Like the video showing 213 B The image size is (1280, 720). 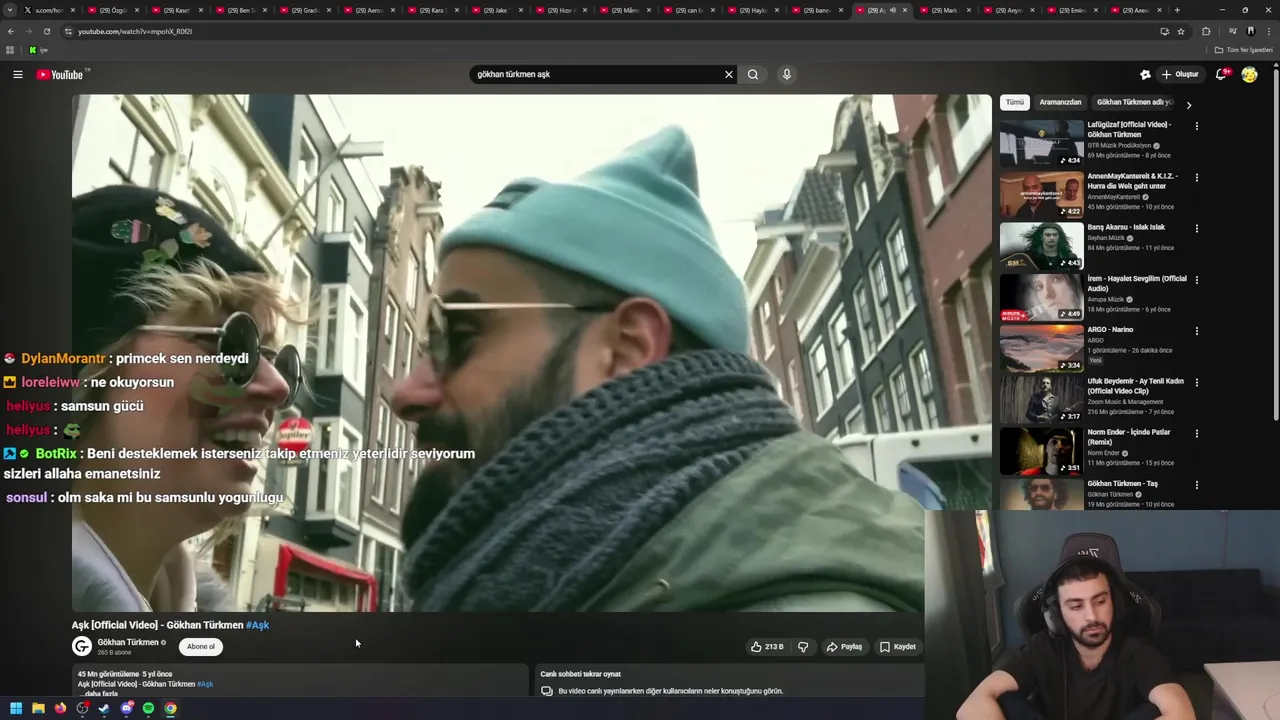pyautogui.click(x=767, y=647)
